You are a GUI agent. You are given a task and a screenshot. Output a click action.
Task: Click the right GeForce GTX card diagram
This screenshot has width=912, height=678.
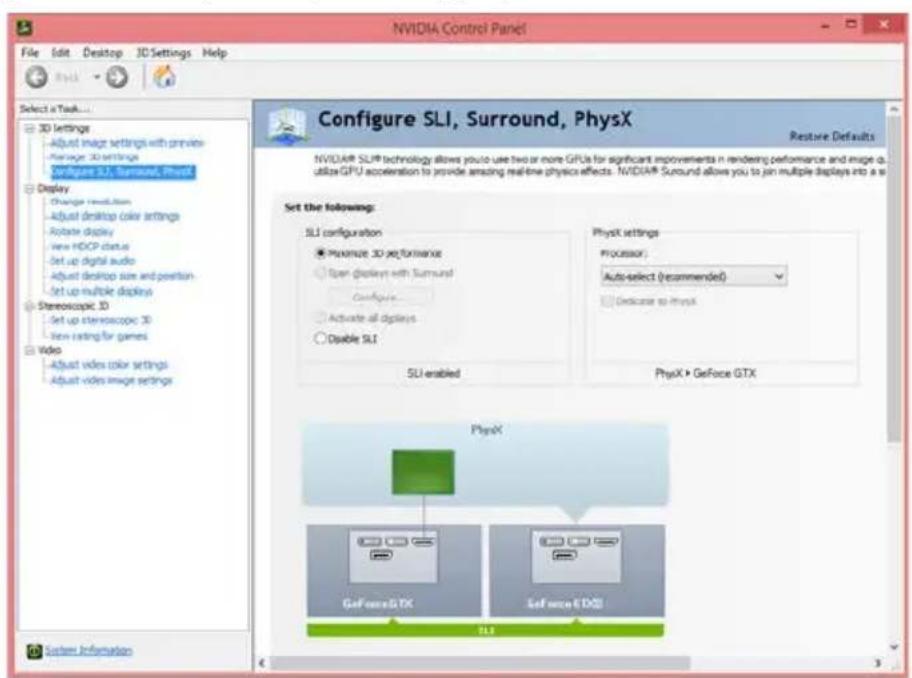[576, 570]
